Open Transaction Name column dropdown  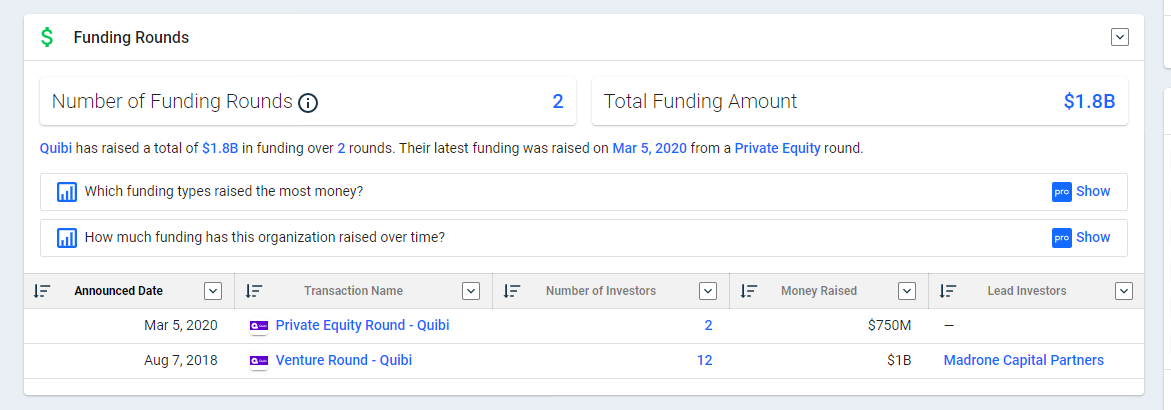coord(471,291)
